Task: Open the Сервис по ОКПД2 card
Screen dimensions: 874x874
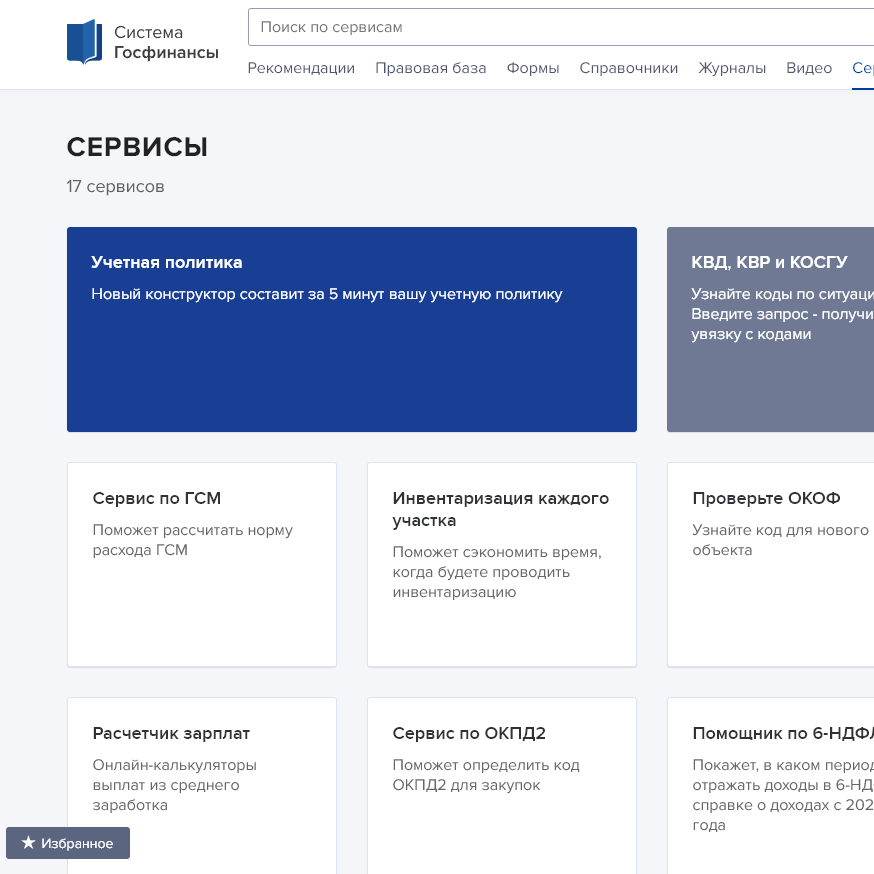Action: pos(502,785)
